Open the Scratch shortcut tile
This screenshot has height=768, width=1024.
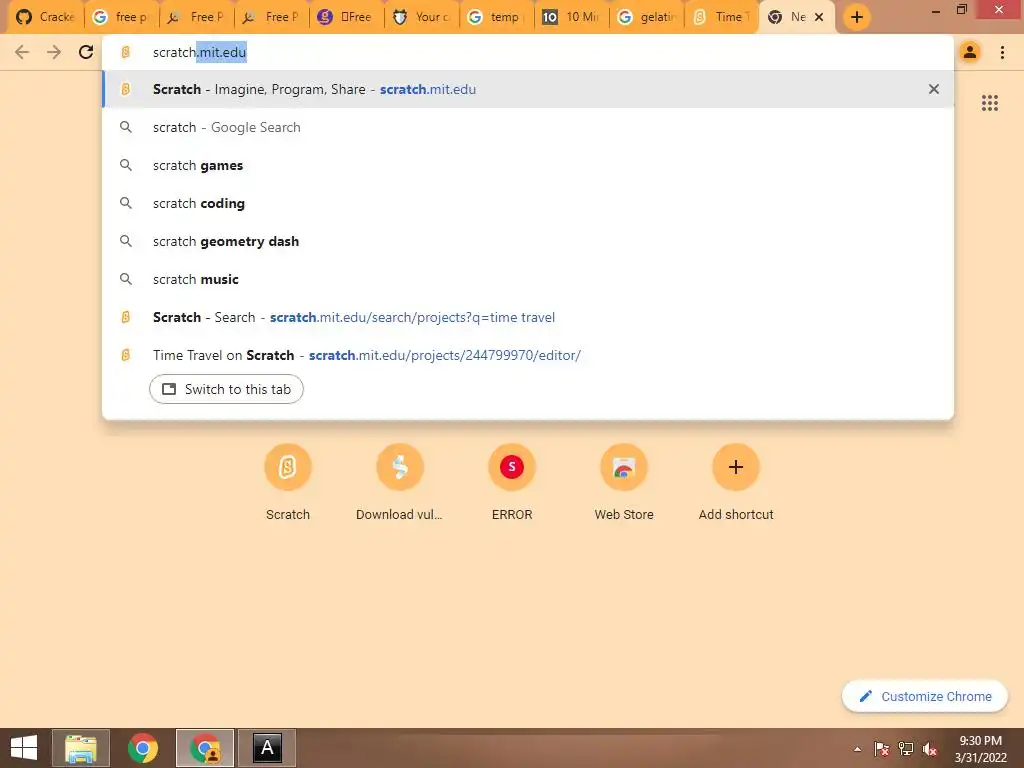(x=287, y=483)
